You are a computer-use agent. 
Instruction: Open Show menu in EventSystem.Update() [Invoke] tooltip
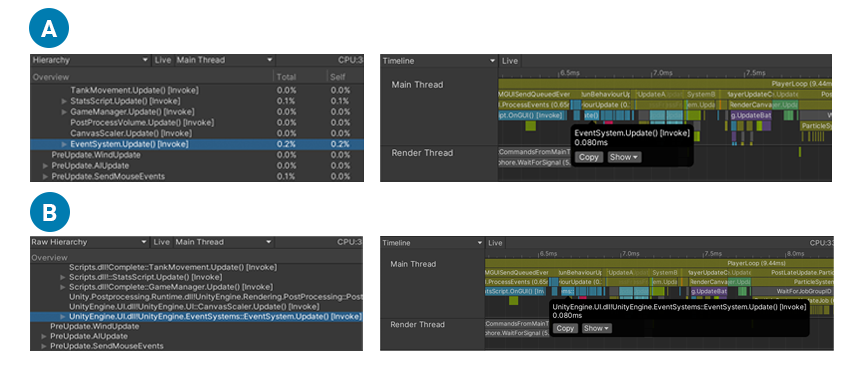pos(623,157)
